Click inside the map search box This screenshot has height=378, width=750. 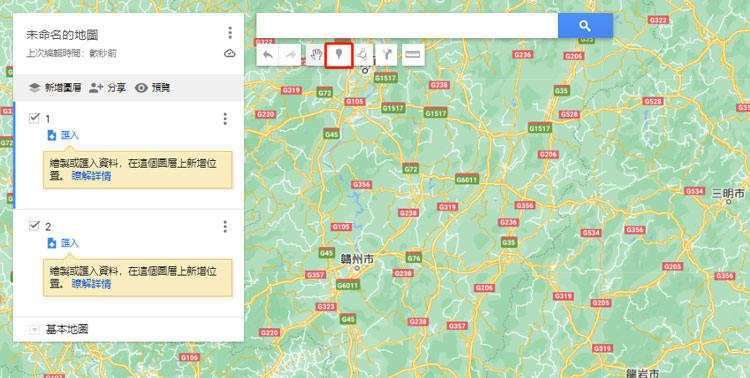tap(407, 26)
